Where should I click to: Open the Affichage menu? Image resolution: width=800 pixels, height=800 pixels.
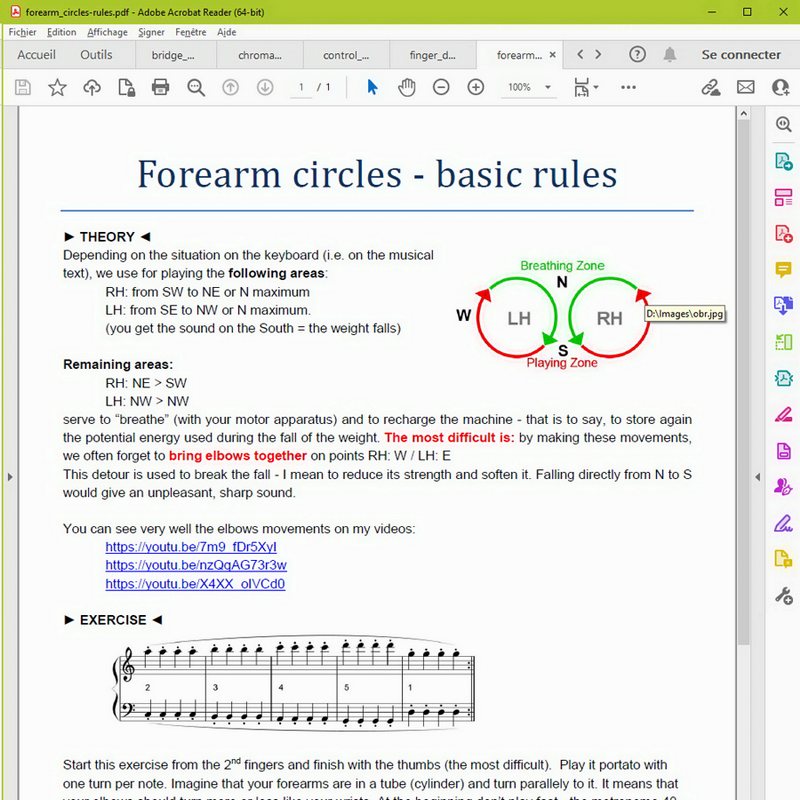107,32
